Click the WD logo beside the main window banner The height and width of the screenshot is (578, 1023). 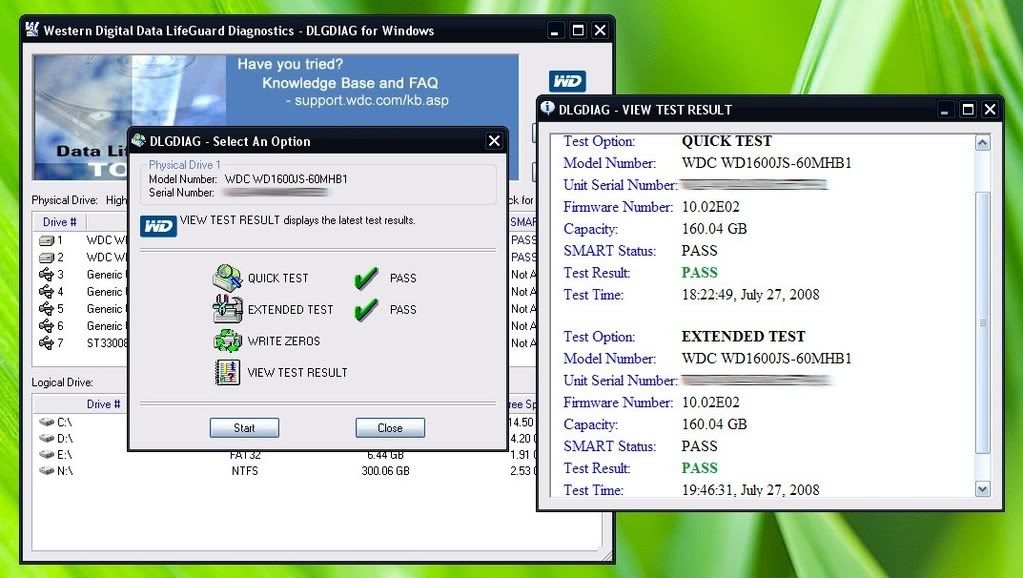point(567,81)
